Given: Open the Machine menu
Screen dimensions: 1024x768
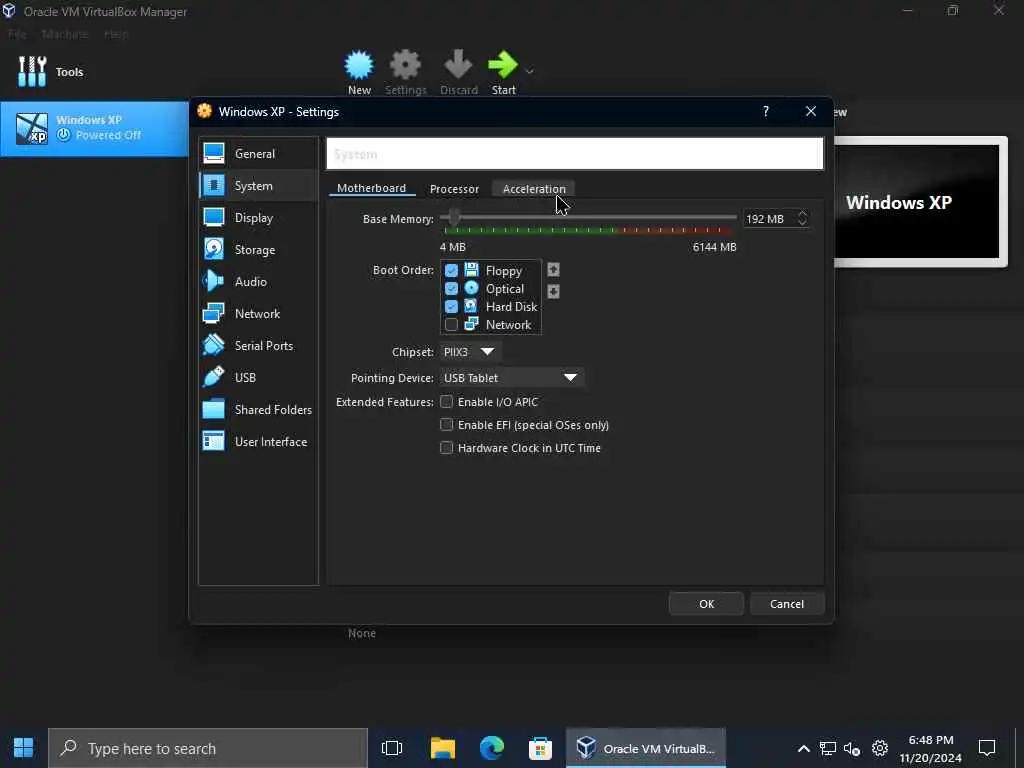Looking at the screenshot, I should point(65,34).
